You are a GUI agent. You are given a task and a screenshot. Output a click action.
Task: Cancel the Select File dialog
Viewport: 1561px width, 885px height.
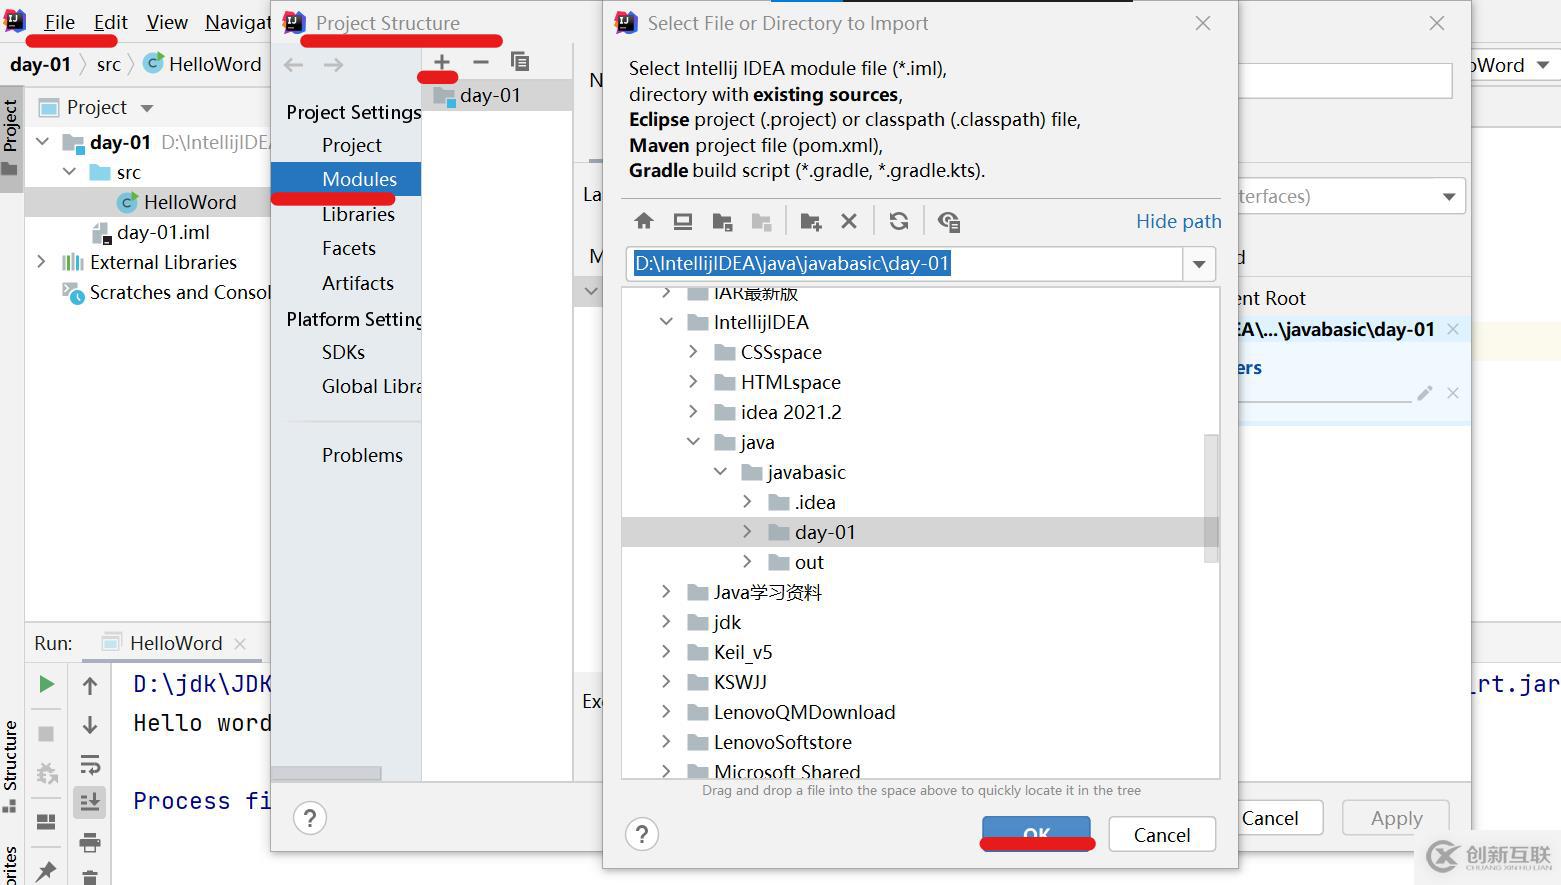1162,834
